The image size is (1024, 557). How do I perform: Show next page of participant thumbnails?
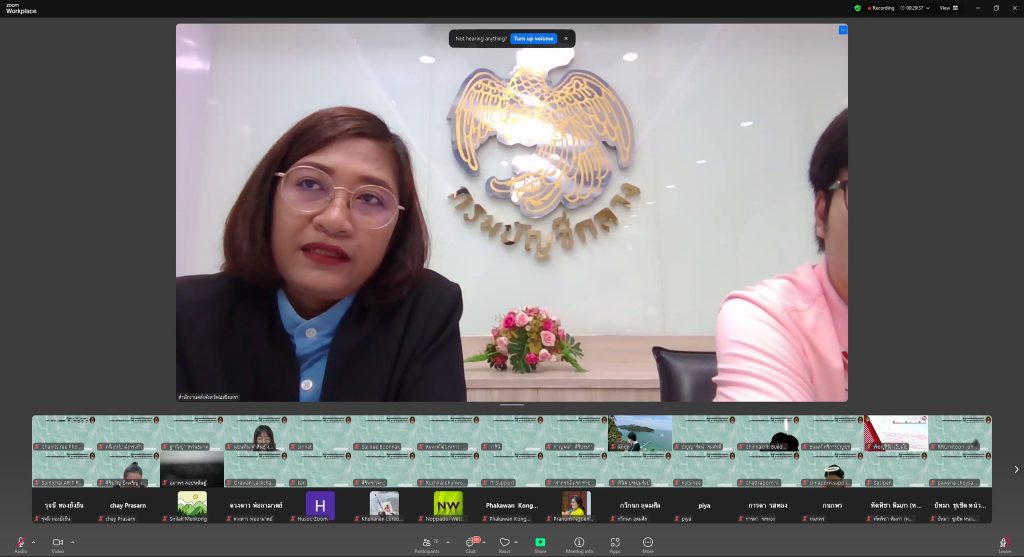[x=1016, y=469]
